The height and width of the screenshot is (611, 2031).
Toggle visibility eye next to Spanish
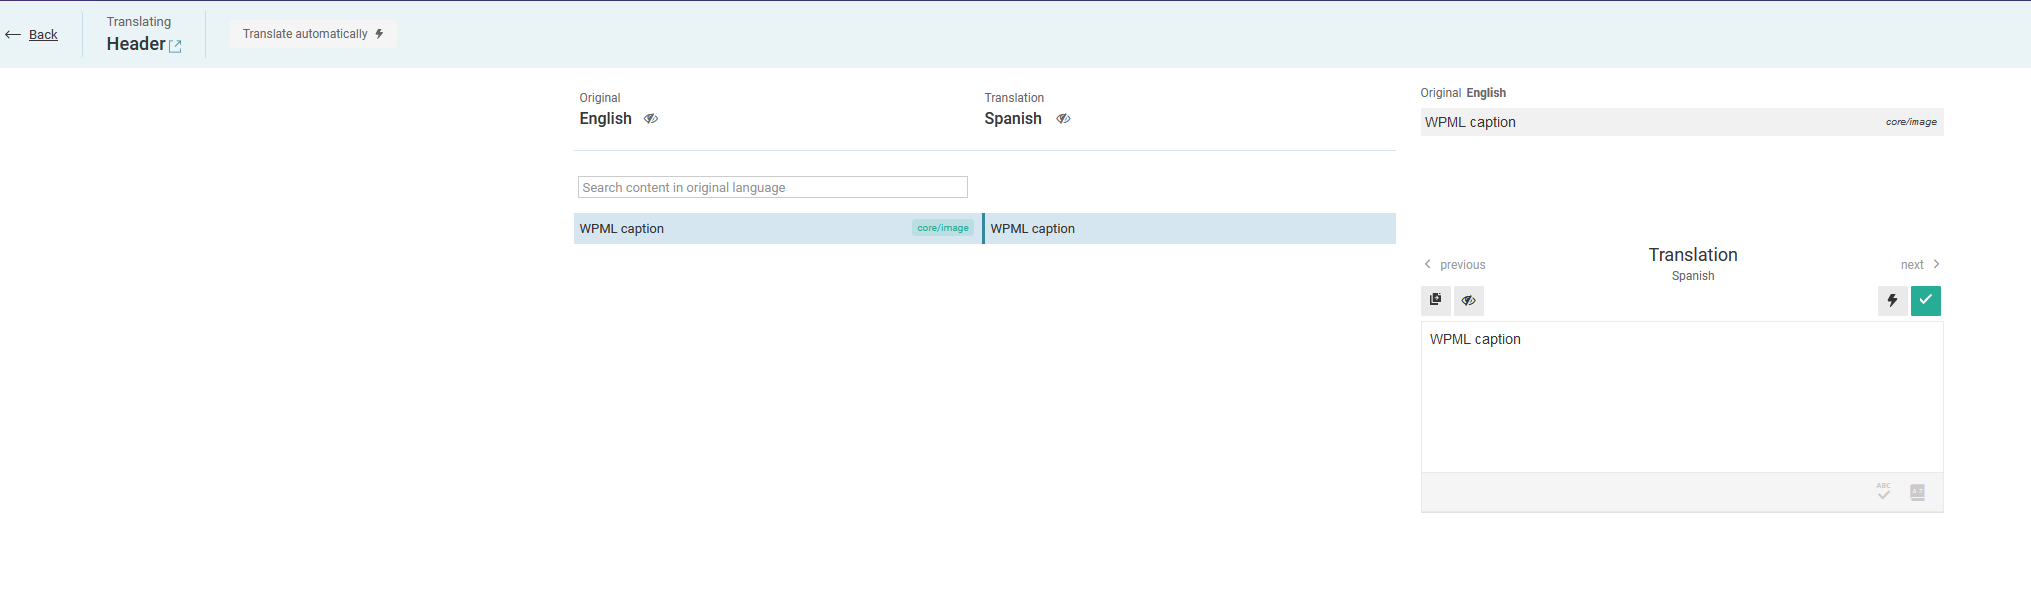tap(1063, 119)
